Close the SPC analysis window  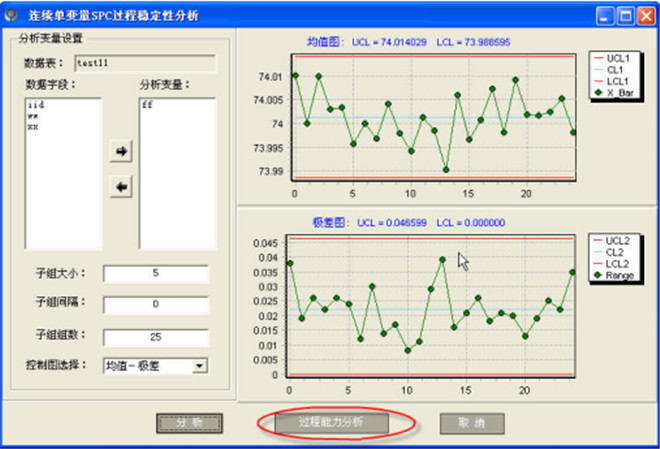(x=644, y=16)
